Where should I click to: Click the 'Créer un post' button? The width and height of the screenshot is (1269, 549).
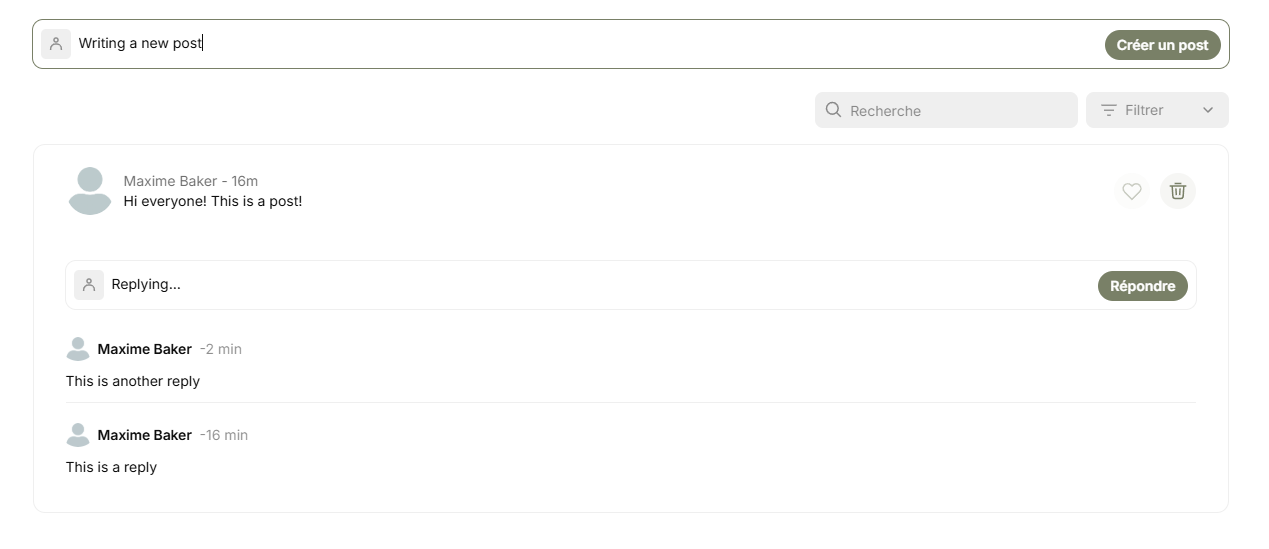(1162, 45)
